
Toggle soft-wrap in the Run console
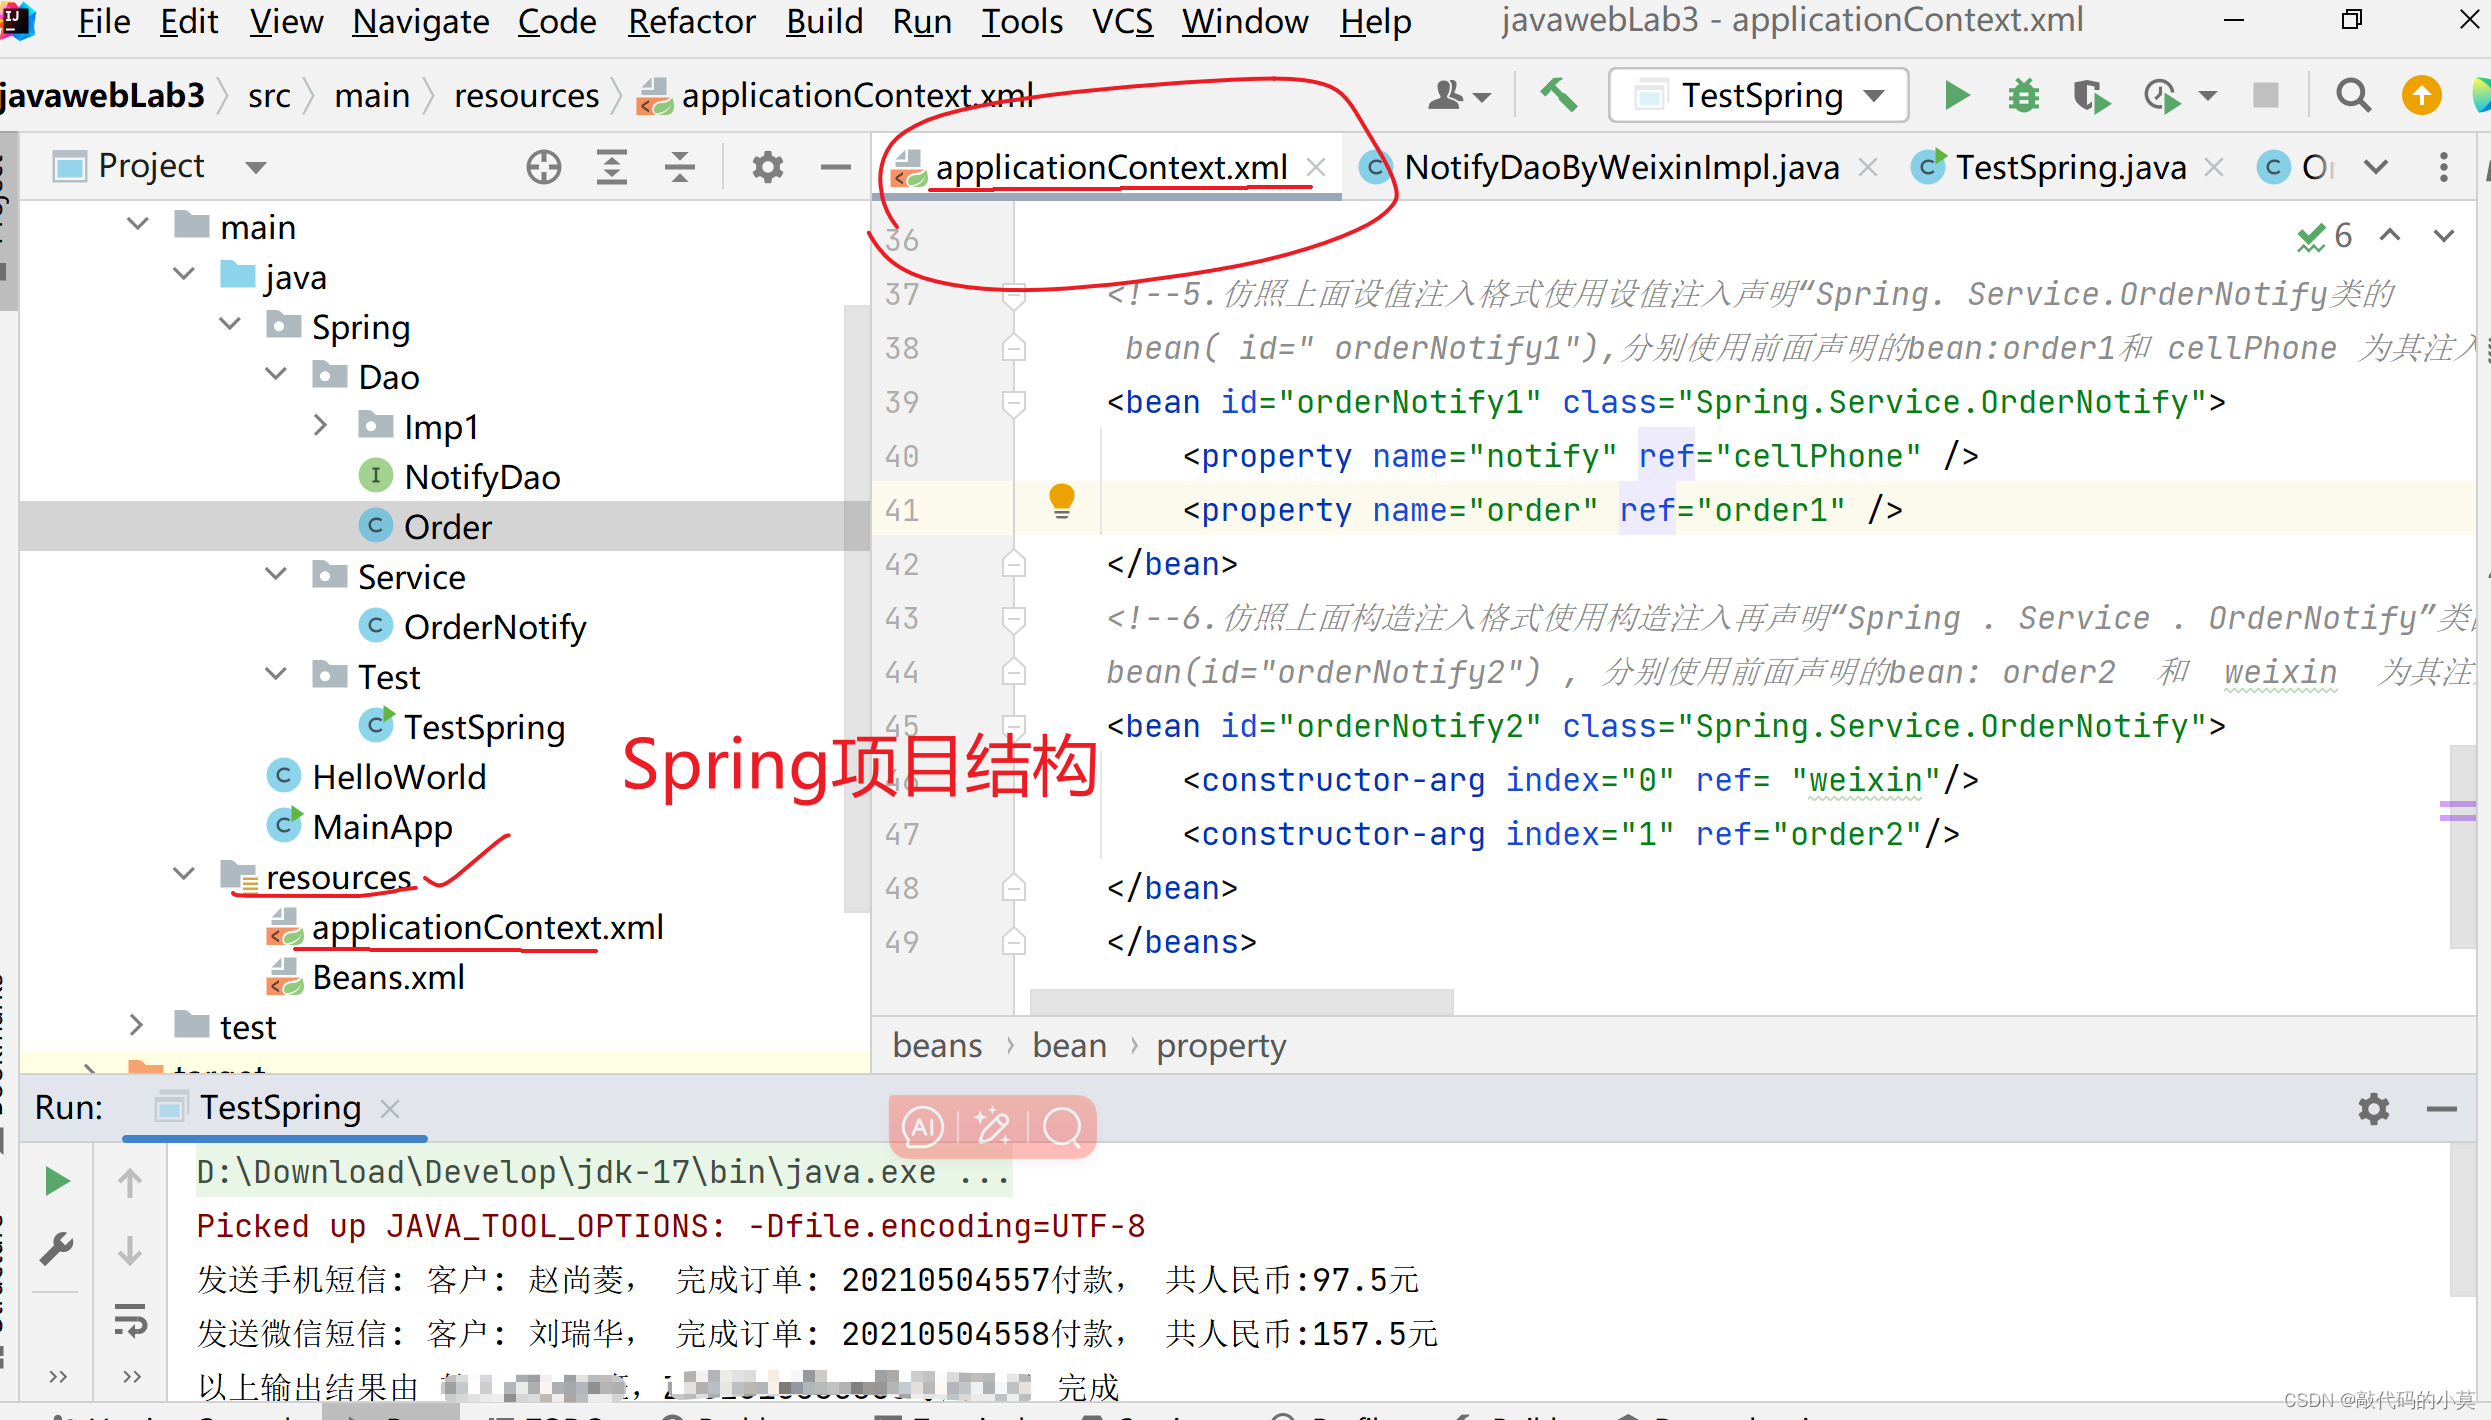pos(130,1320)
